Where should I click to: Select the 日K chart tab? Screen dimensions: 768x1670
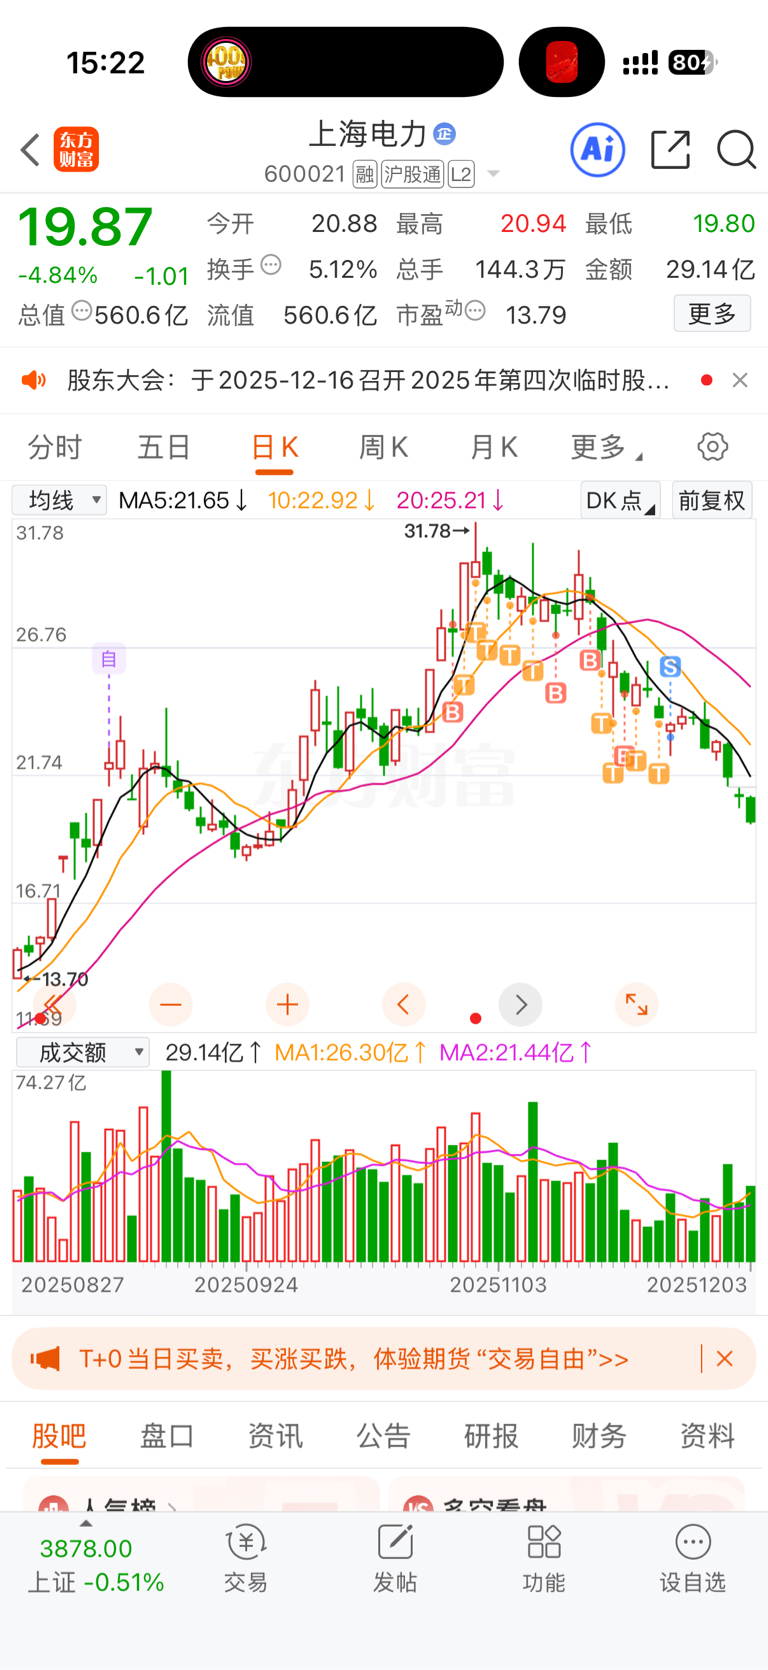click(274, 447)
